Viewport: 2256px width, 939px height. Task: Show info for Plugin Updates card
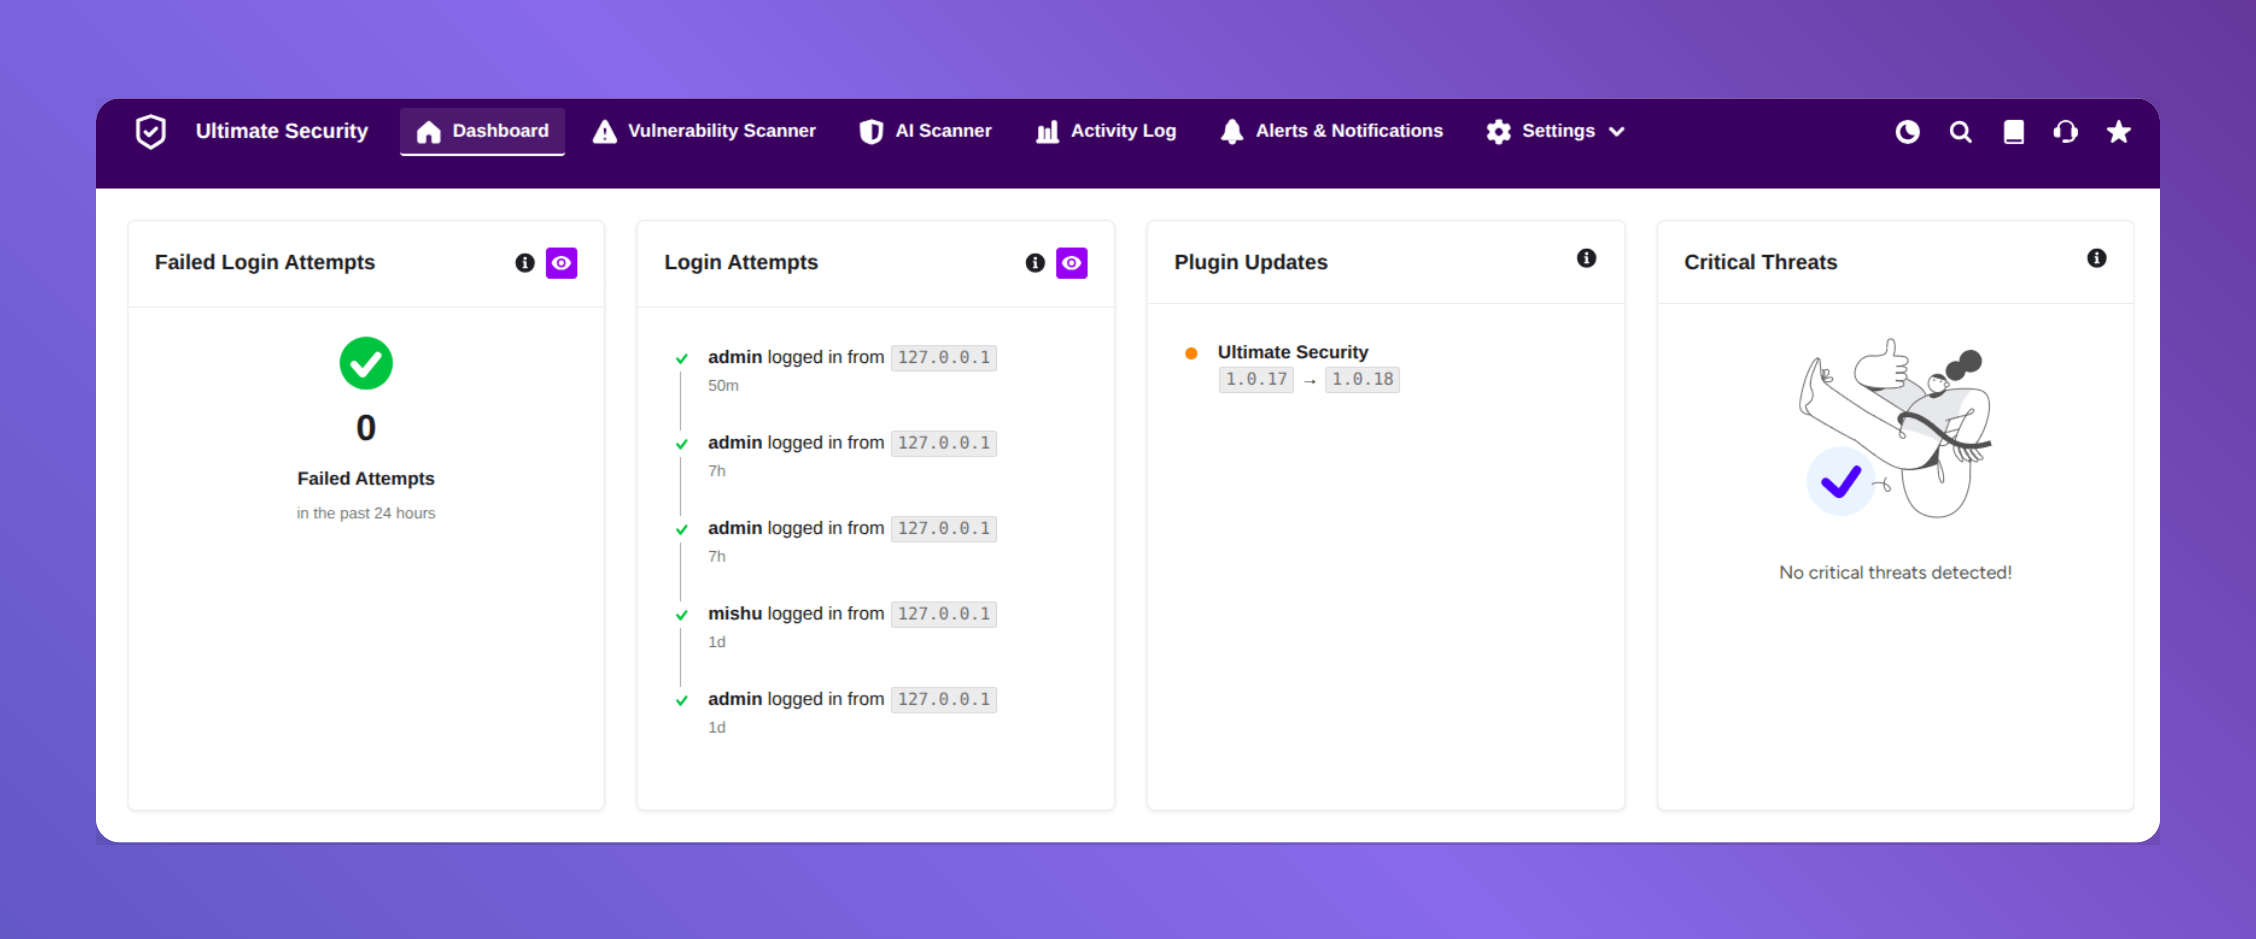(1587, 258)
